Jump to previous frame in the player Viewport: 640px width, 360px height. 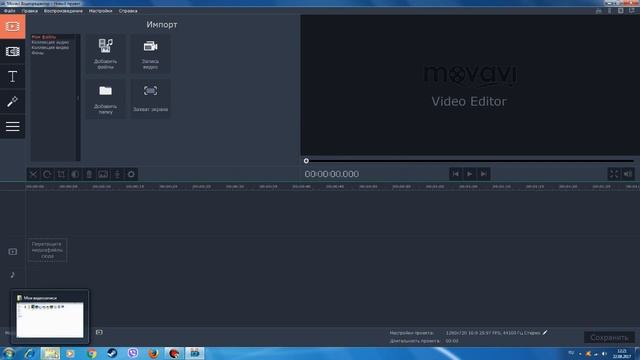point(456,174)
